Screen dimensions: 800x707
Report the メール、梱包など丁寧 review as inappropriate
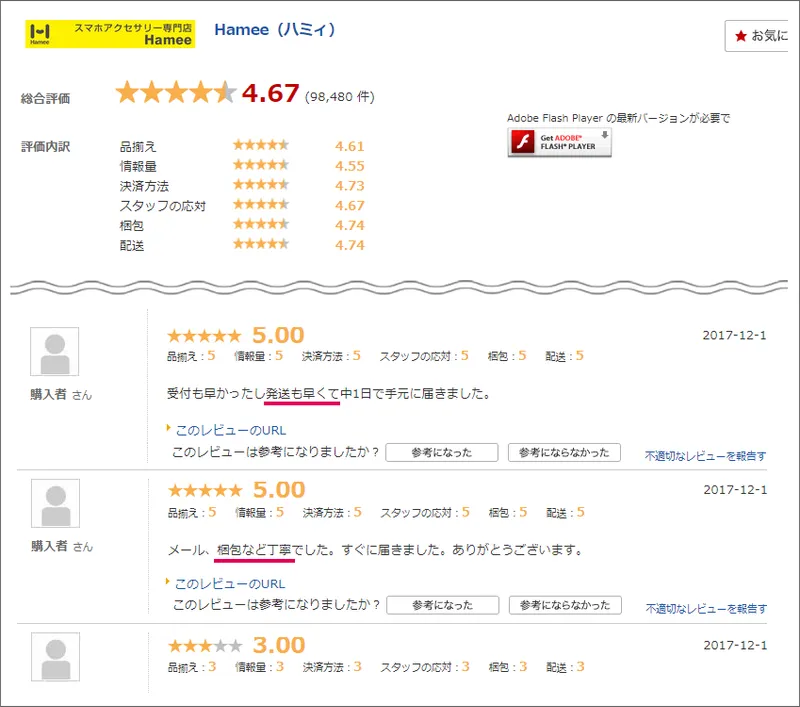(706, 609)
